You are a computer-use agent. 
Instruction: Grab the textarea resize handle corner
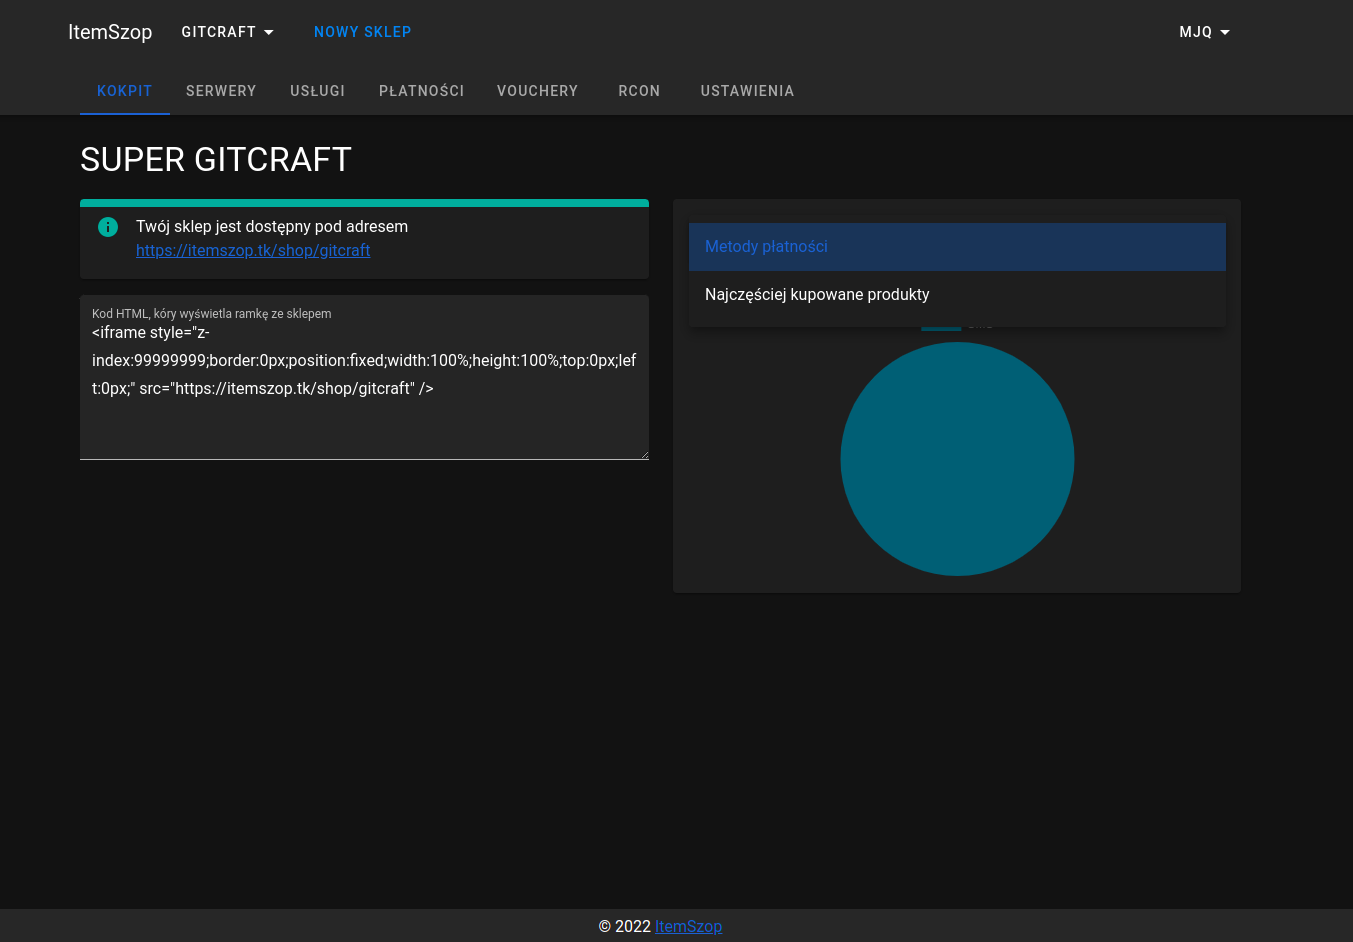tap(644, 455)
